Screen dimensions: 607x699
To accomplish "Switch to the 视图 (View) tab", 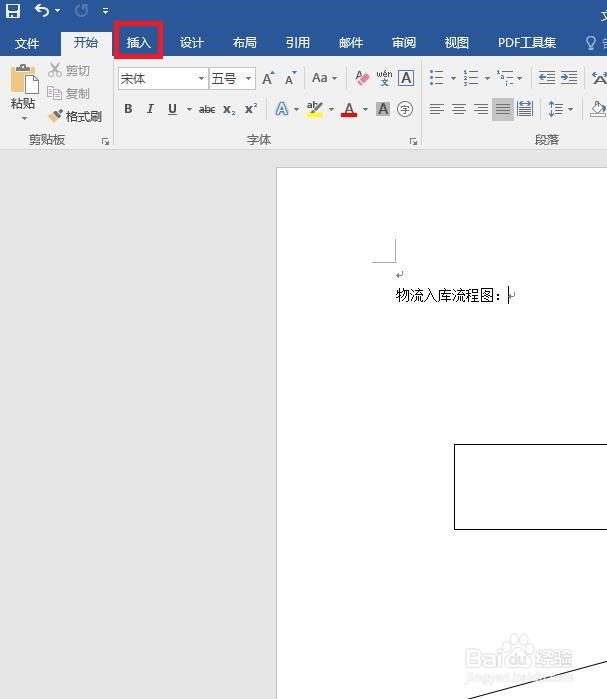I will 457,43.
